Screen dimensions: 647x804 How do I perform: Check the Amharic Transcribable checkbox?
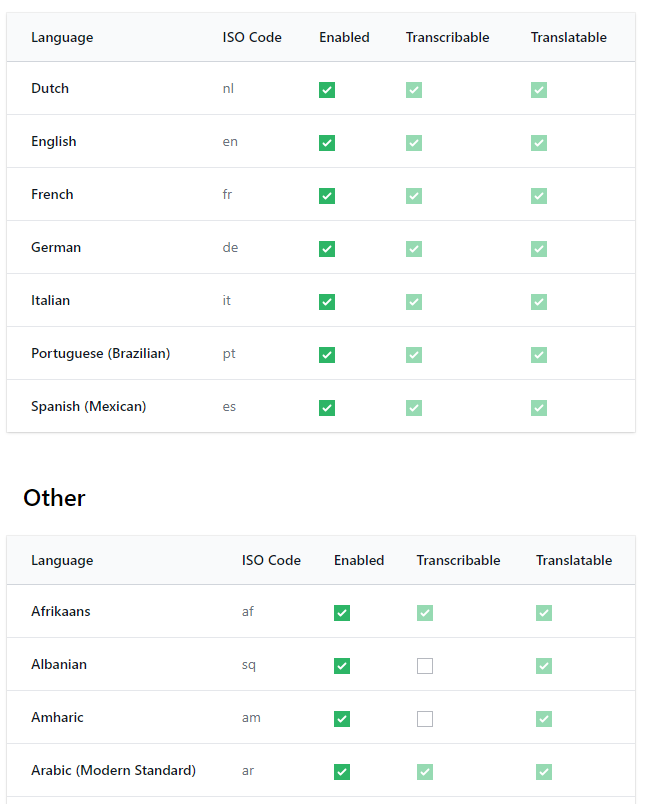pos(425,719)
